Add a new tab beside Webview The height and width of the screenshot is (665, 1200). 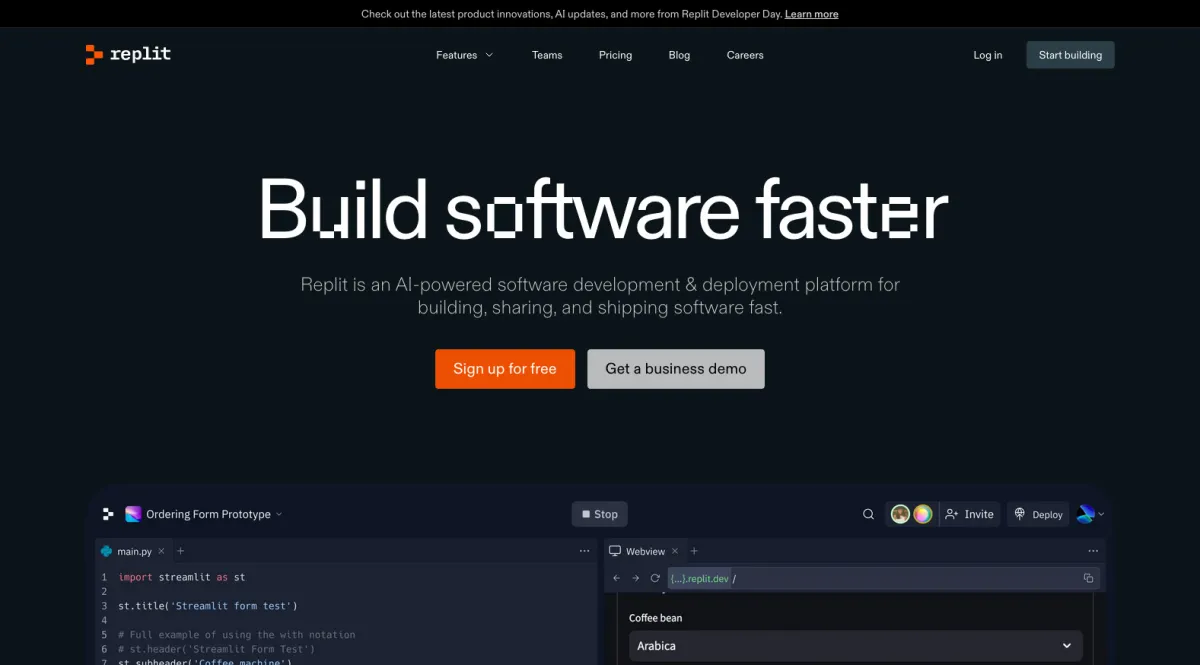click(x=694, y=551)
